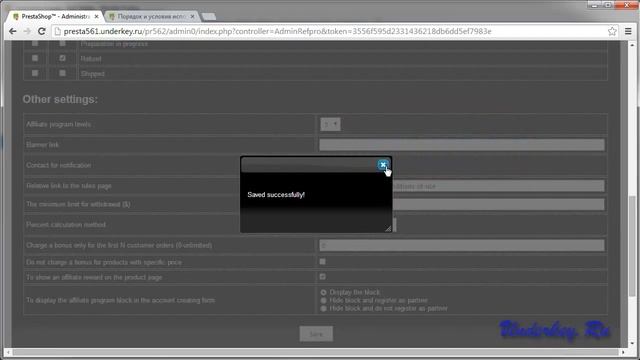Viewport: 640px width, 360px height.
Task: Toggle second checkbox in the Shipped row
Action: click(x=62, y=73)
